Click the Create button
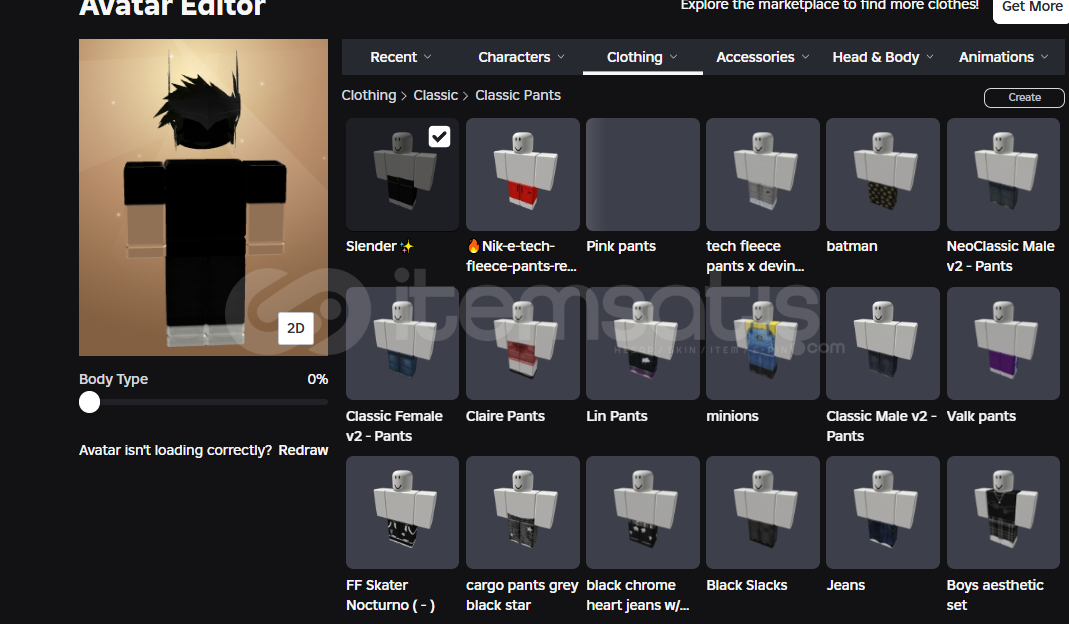Viewport: 1069px width, 624px height. coord(1024,98)
